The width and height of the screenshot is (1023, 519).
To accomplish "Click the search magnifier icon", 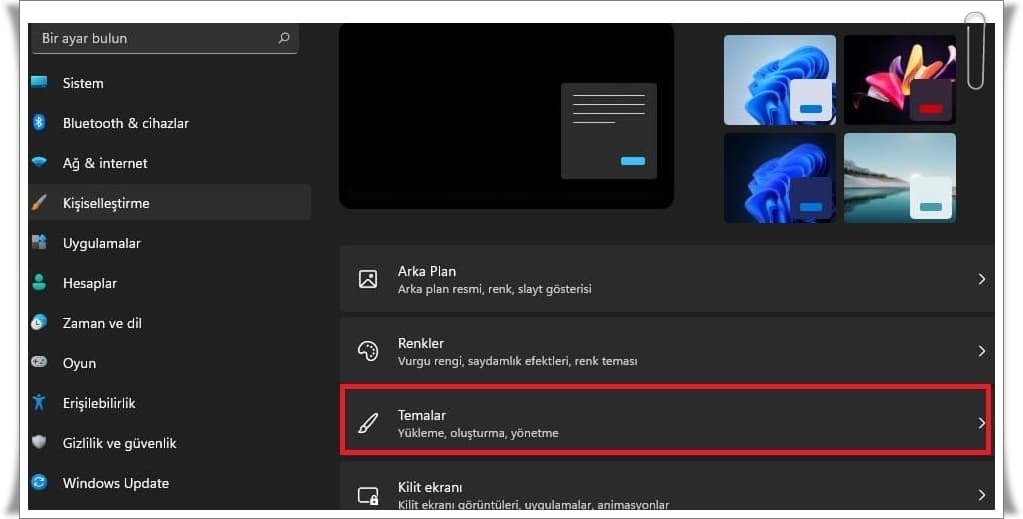I will (284, 38).
